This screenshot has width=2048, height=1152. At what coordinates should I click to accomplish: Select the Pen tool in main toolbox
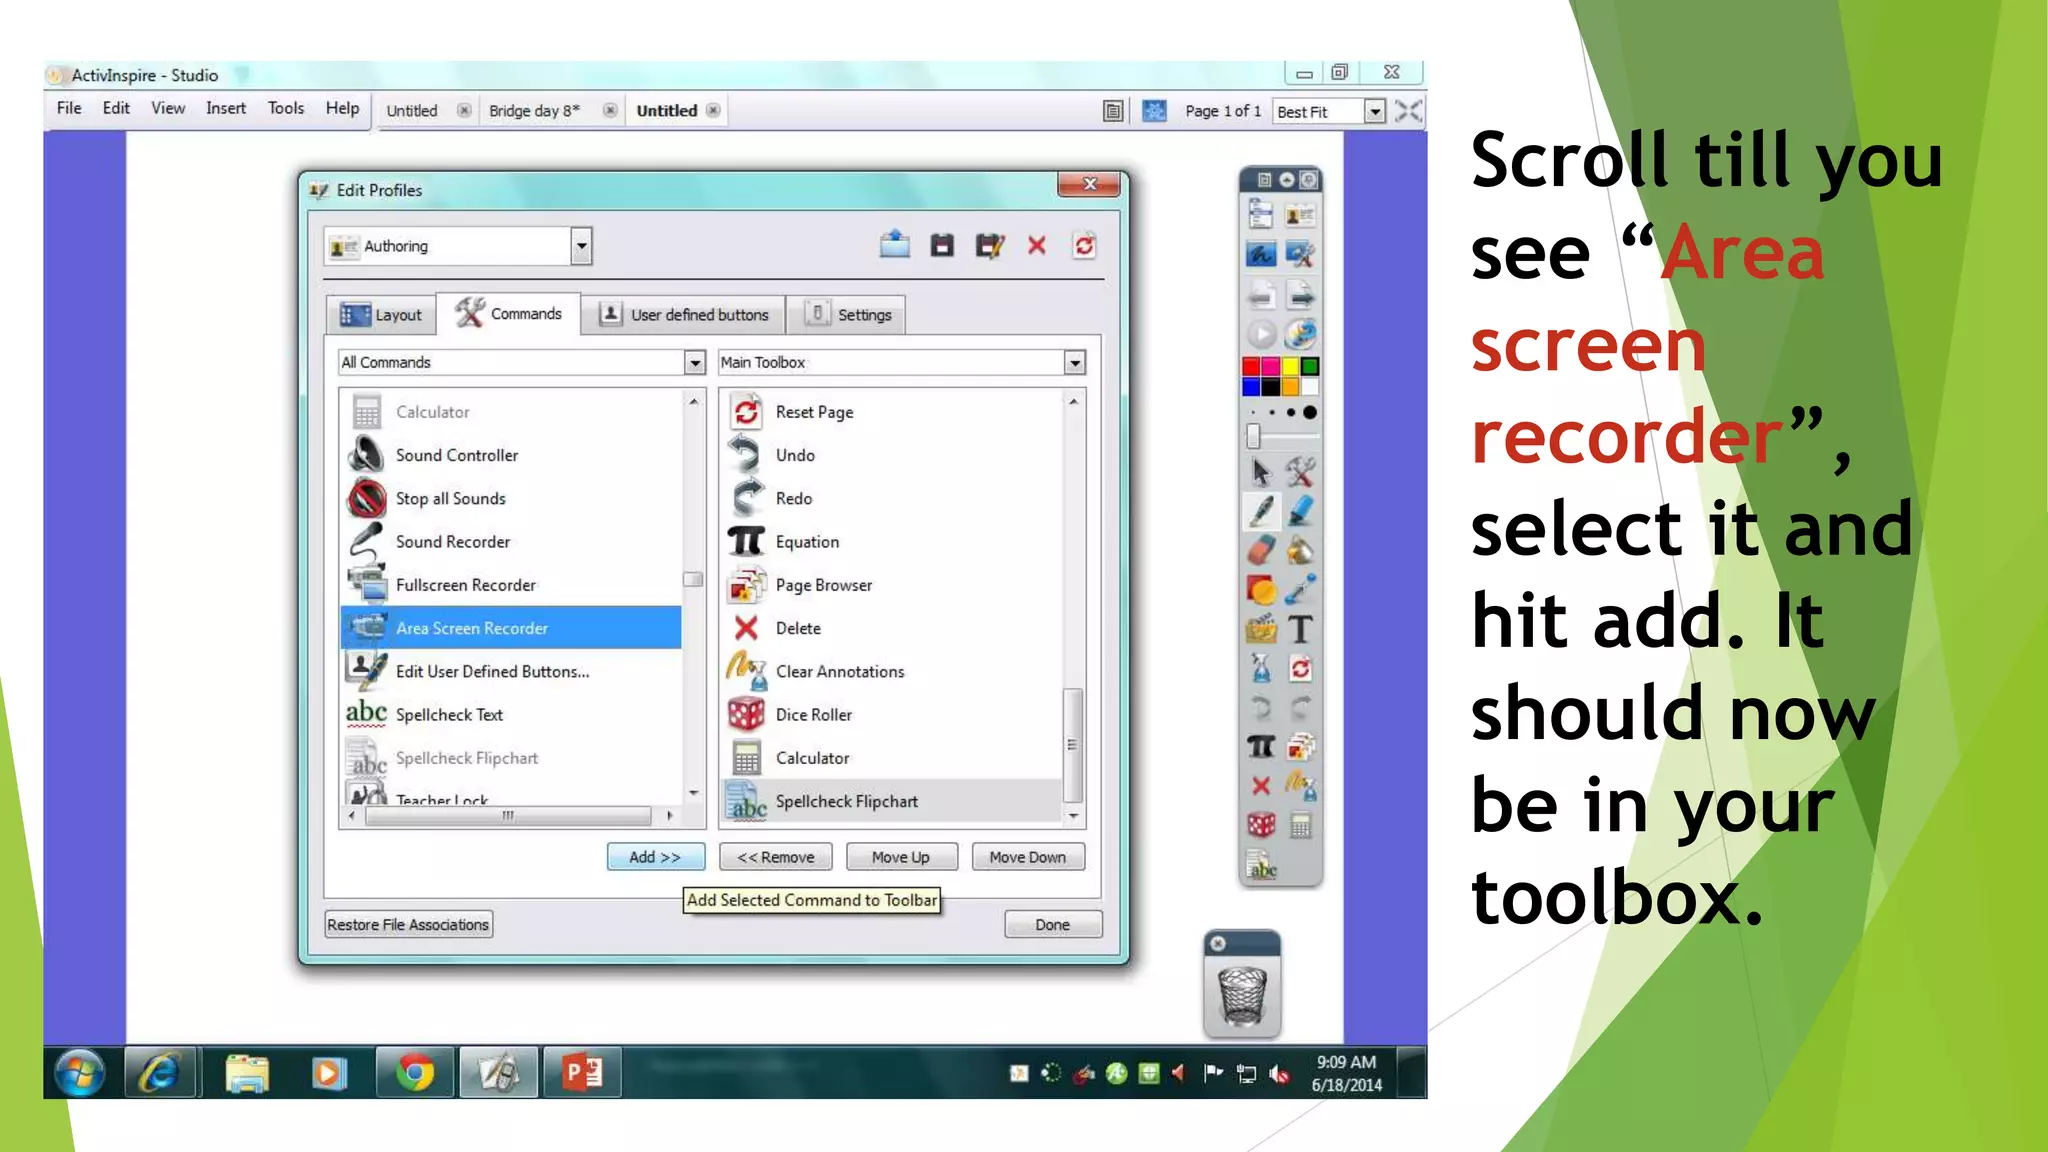(x=1261, y=511)
